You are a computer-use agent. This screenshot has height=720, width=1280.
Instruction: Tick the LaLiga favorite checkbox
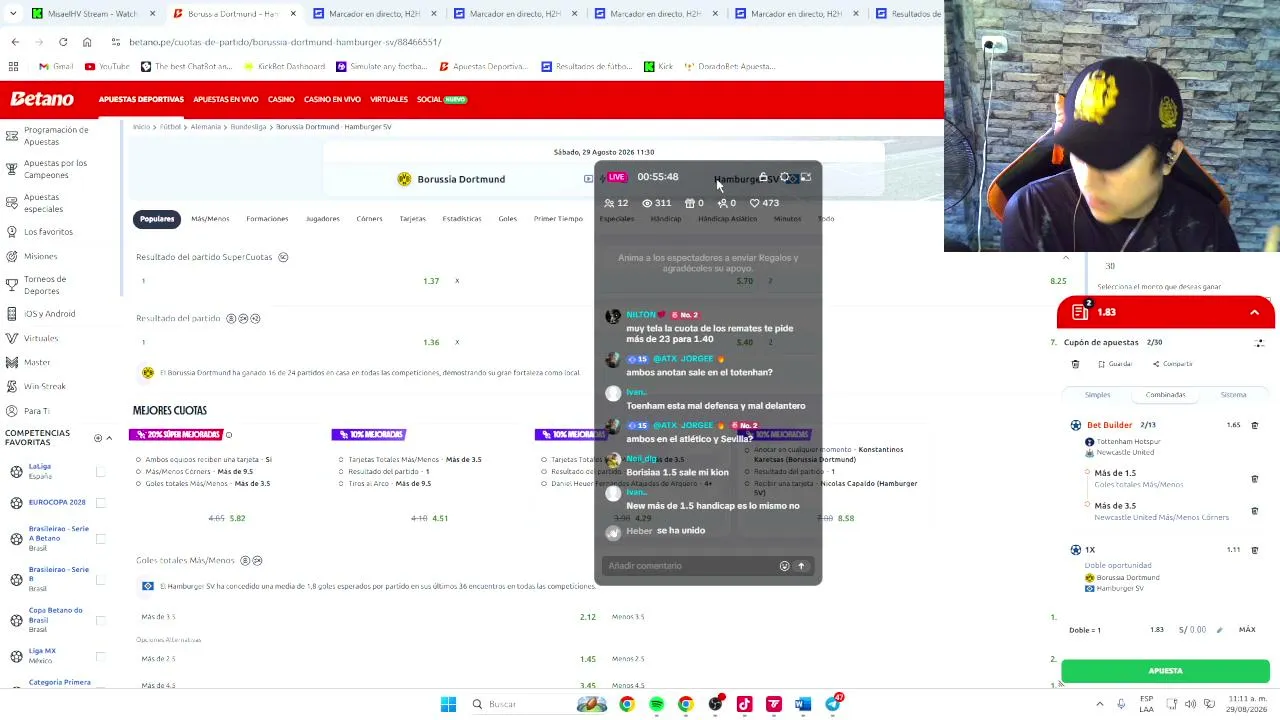coord(100,471)
